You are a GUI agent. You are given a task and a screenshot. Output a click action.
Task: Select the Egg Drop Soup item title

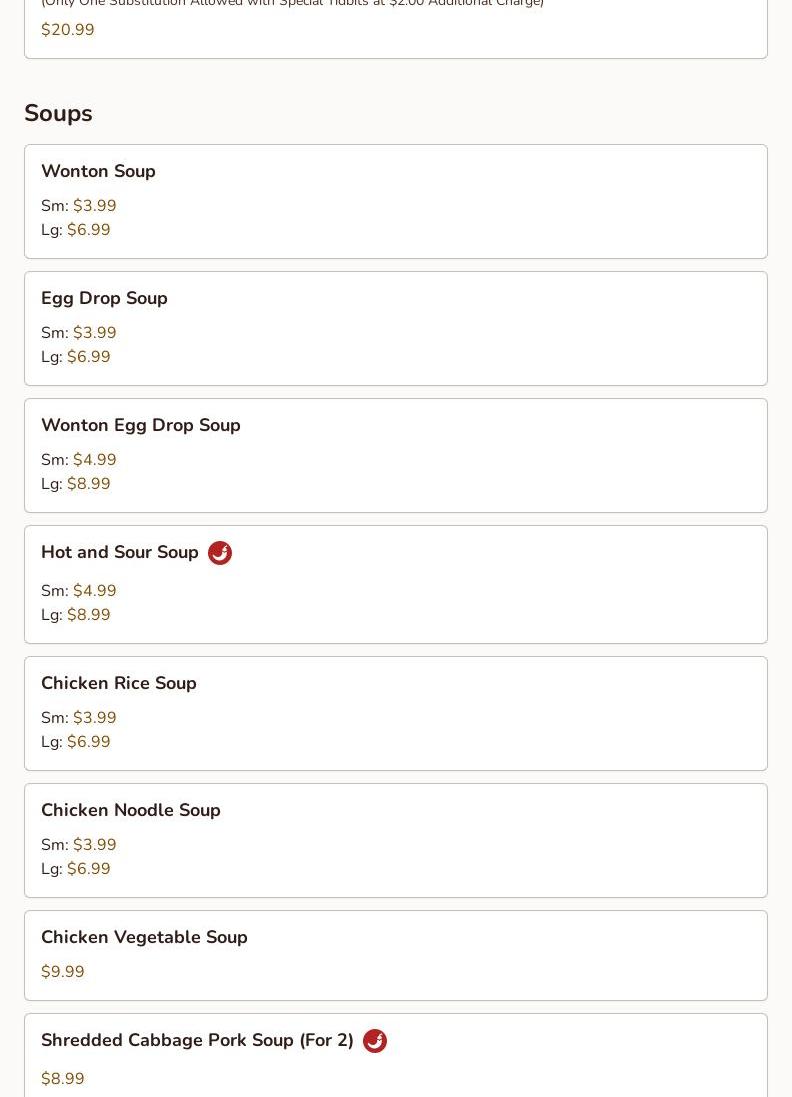(104, 298)
